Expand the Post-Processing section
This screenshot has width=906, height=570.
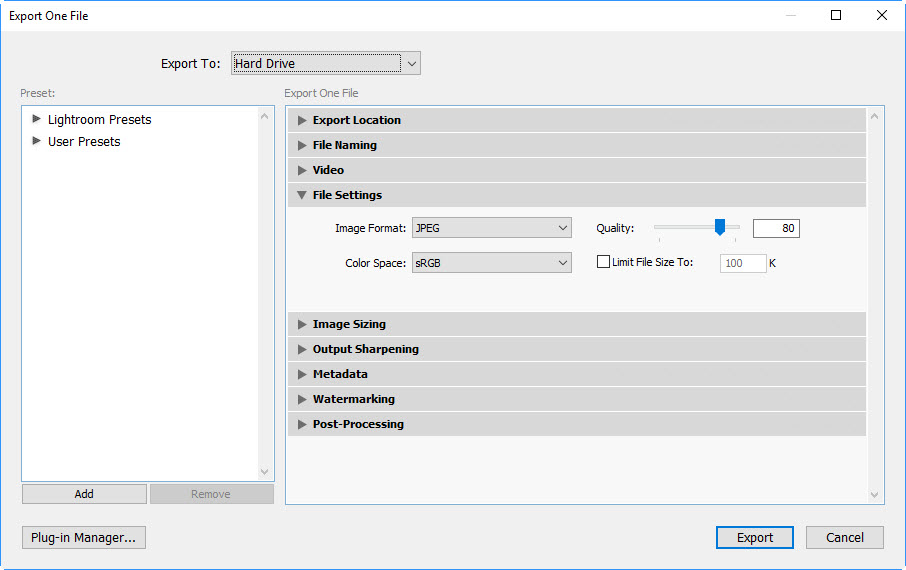coord(577,424)
